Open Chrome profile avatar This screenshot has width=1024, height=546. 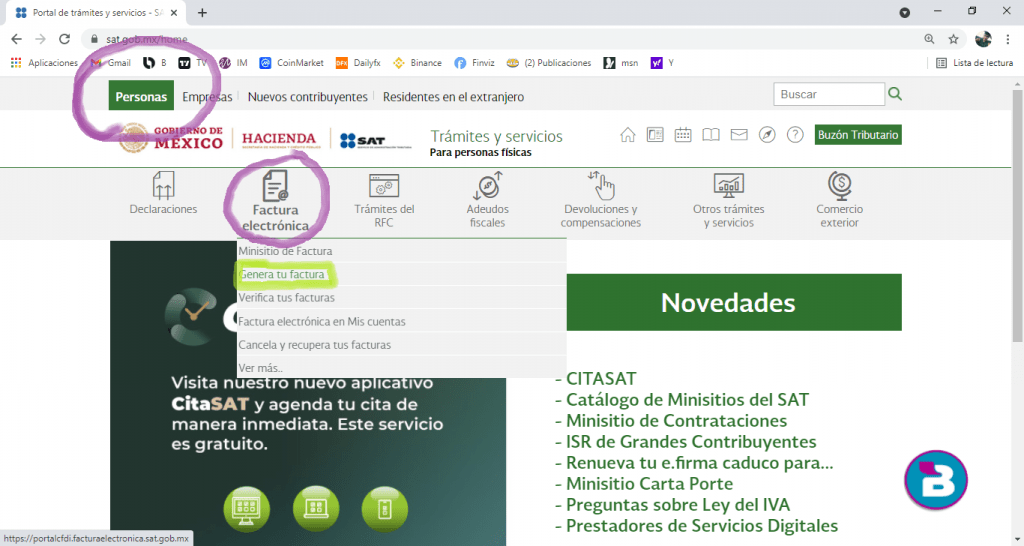click(983, 39)
